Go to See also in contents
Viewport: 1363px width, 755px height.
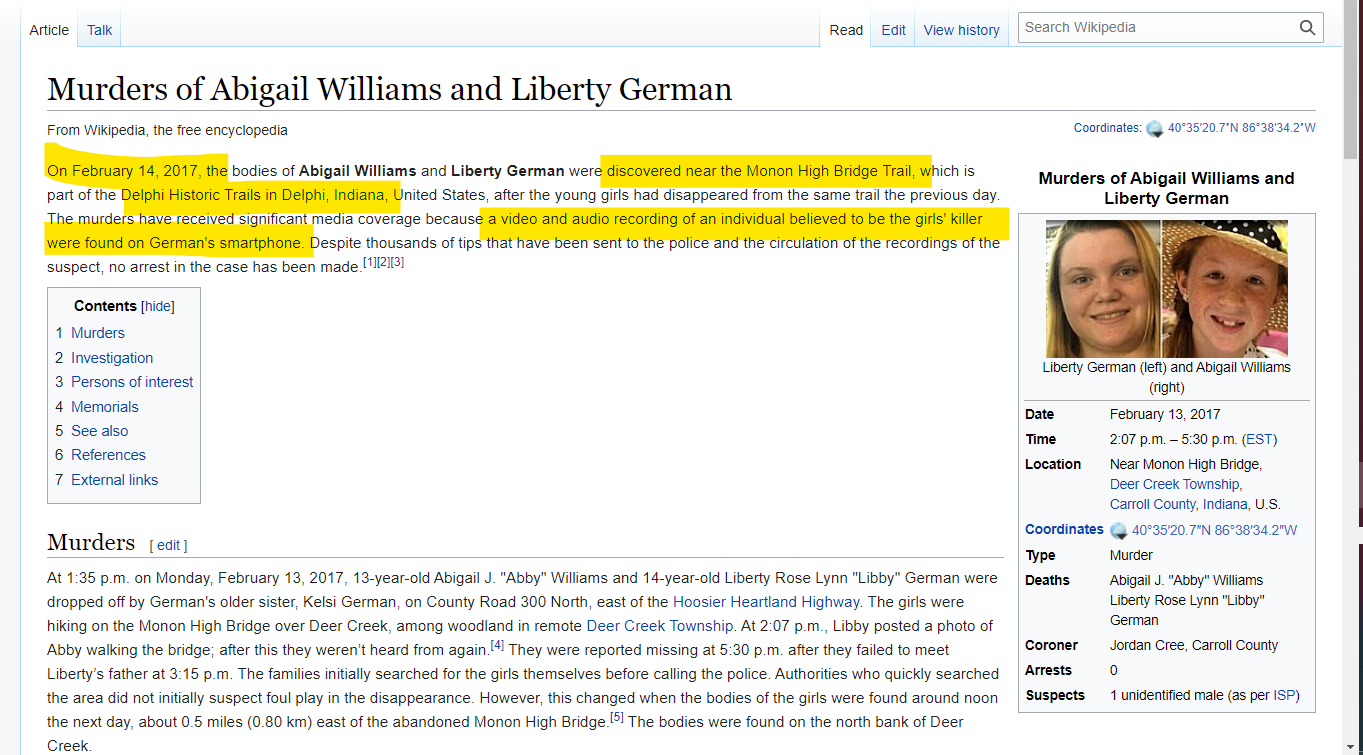pos(100,431)
